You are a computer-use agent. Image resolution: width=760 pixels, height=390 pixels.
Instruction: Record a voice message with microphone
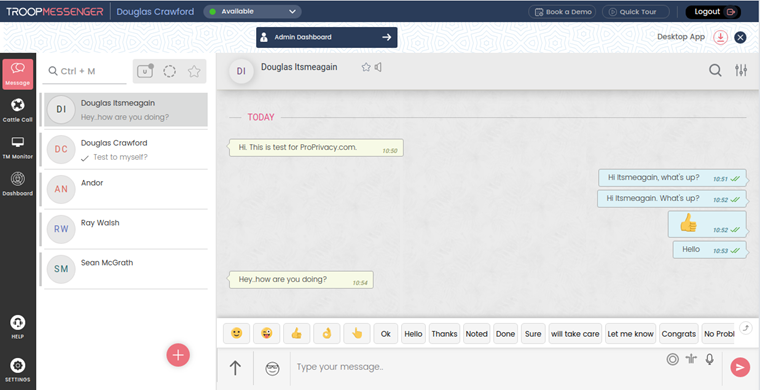[710, 359]
